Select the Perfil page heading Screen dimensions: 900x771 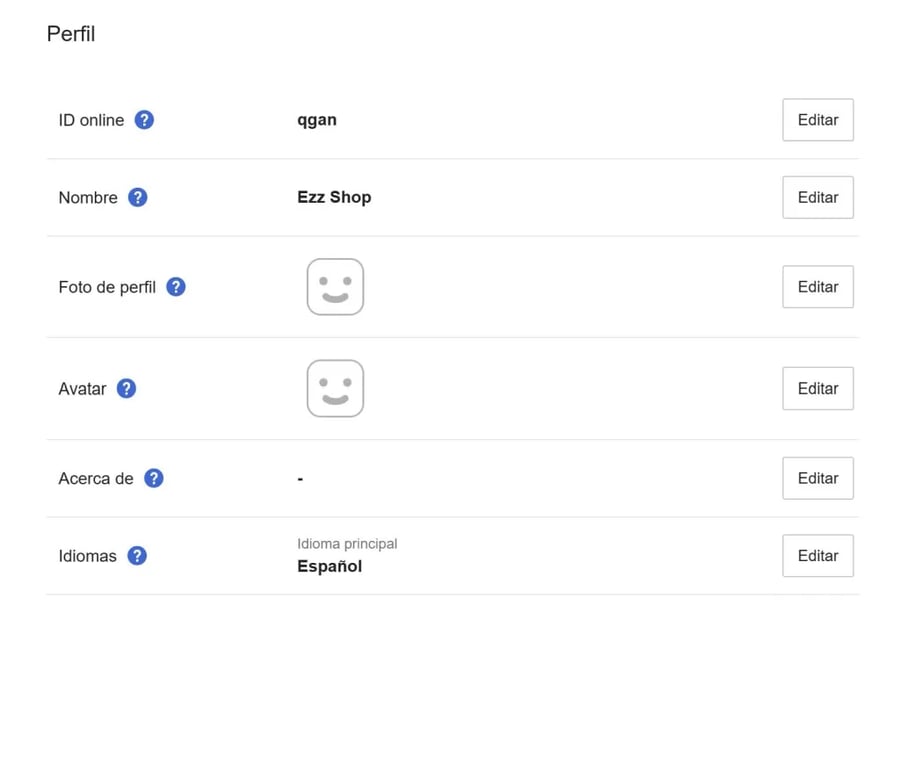(71, 34)
